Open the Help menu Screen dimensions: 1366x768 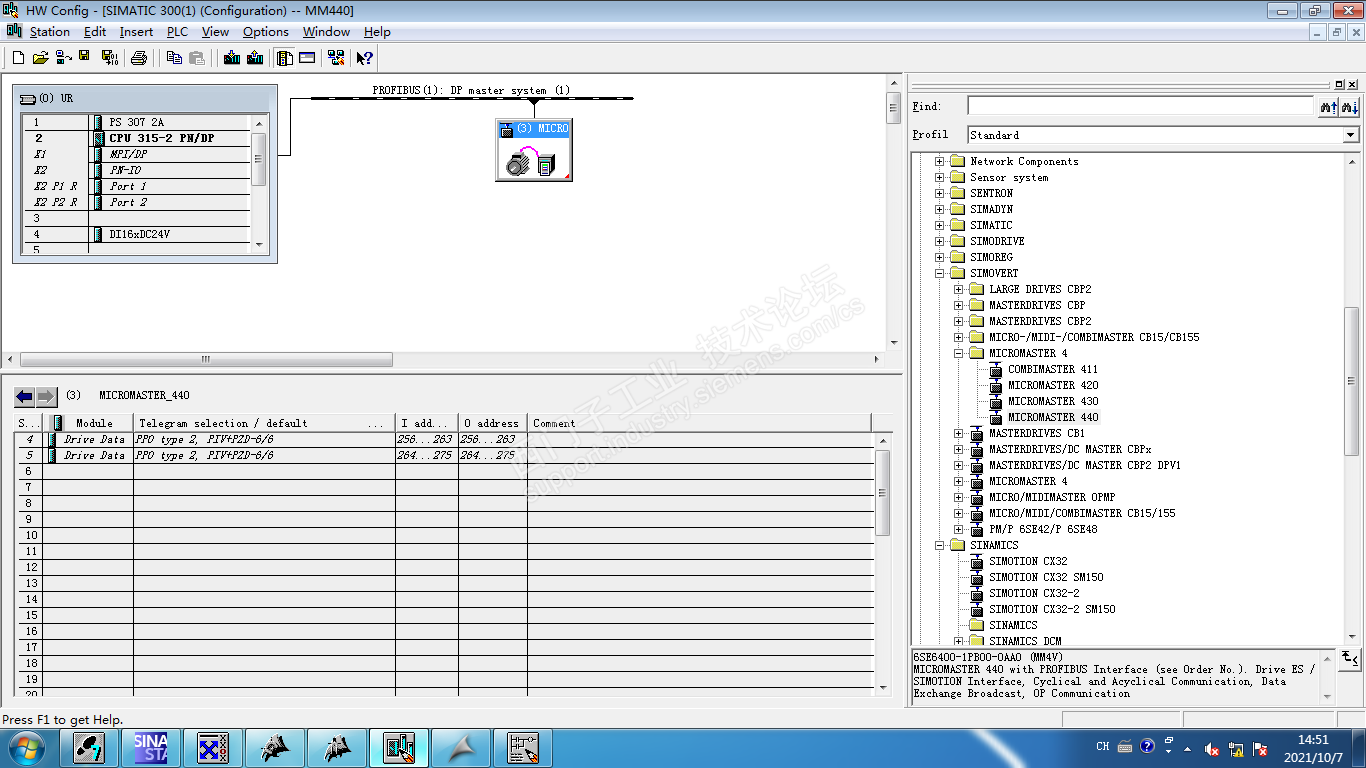point(377,32)
